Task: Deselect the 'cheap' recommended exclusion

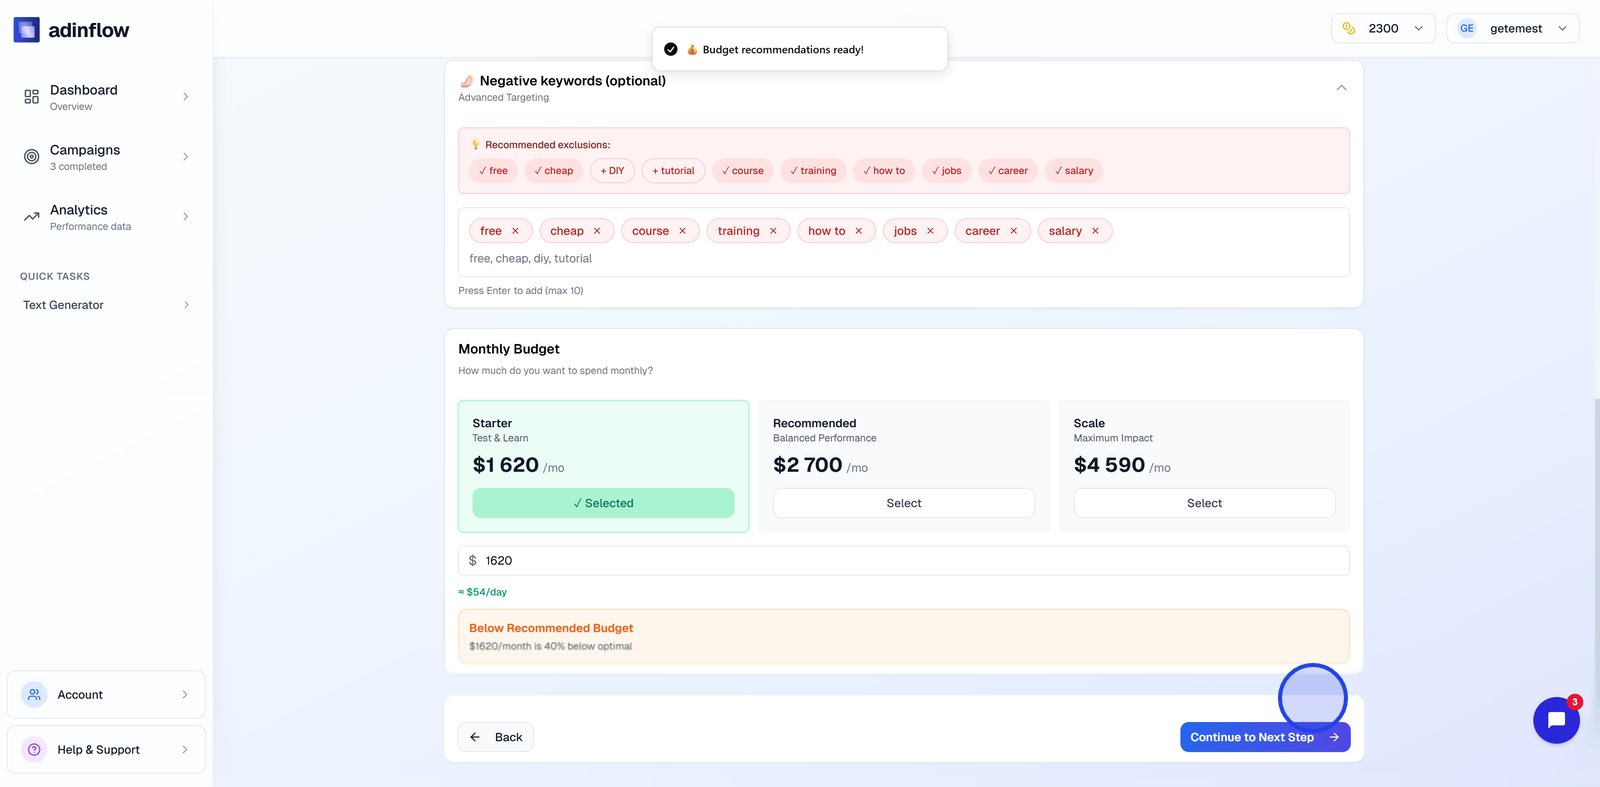Action: coord(553,171)
